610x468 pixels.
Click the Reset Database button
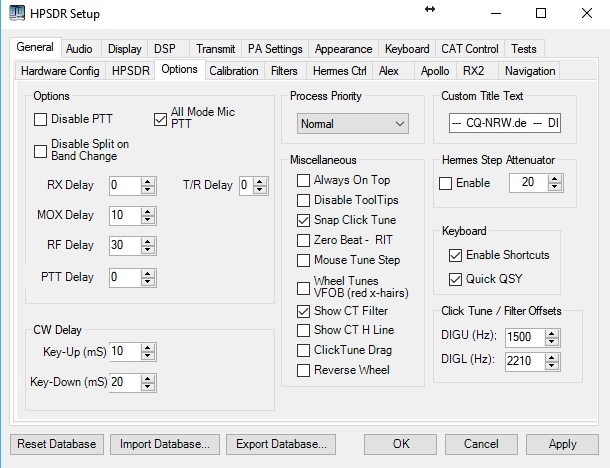tap(57, 444)
